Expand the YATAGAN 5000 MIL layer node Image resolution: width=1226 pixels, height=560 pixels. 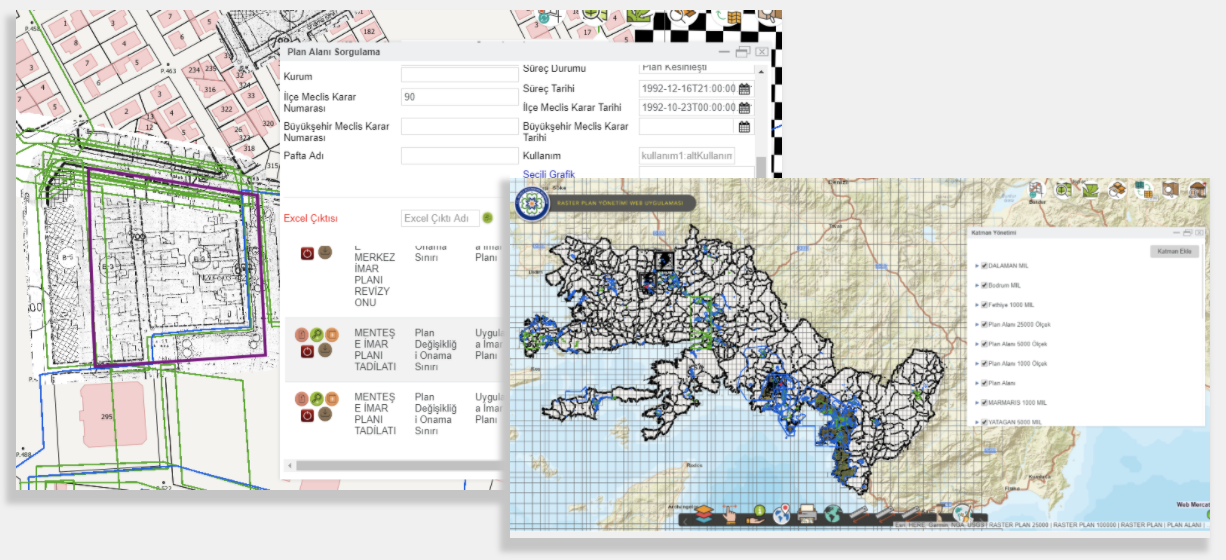tap(977, 422)
